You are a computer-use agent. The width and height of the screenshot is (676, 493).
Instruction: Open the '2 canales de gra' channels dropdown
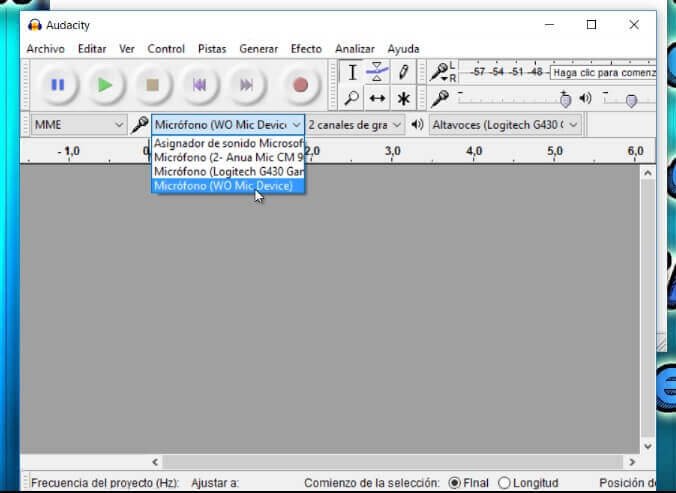click(x=355, y=125)
